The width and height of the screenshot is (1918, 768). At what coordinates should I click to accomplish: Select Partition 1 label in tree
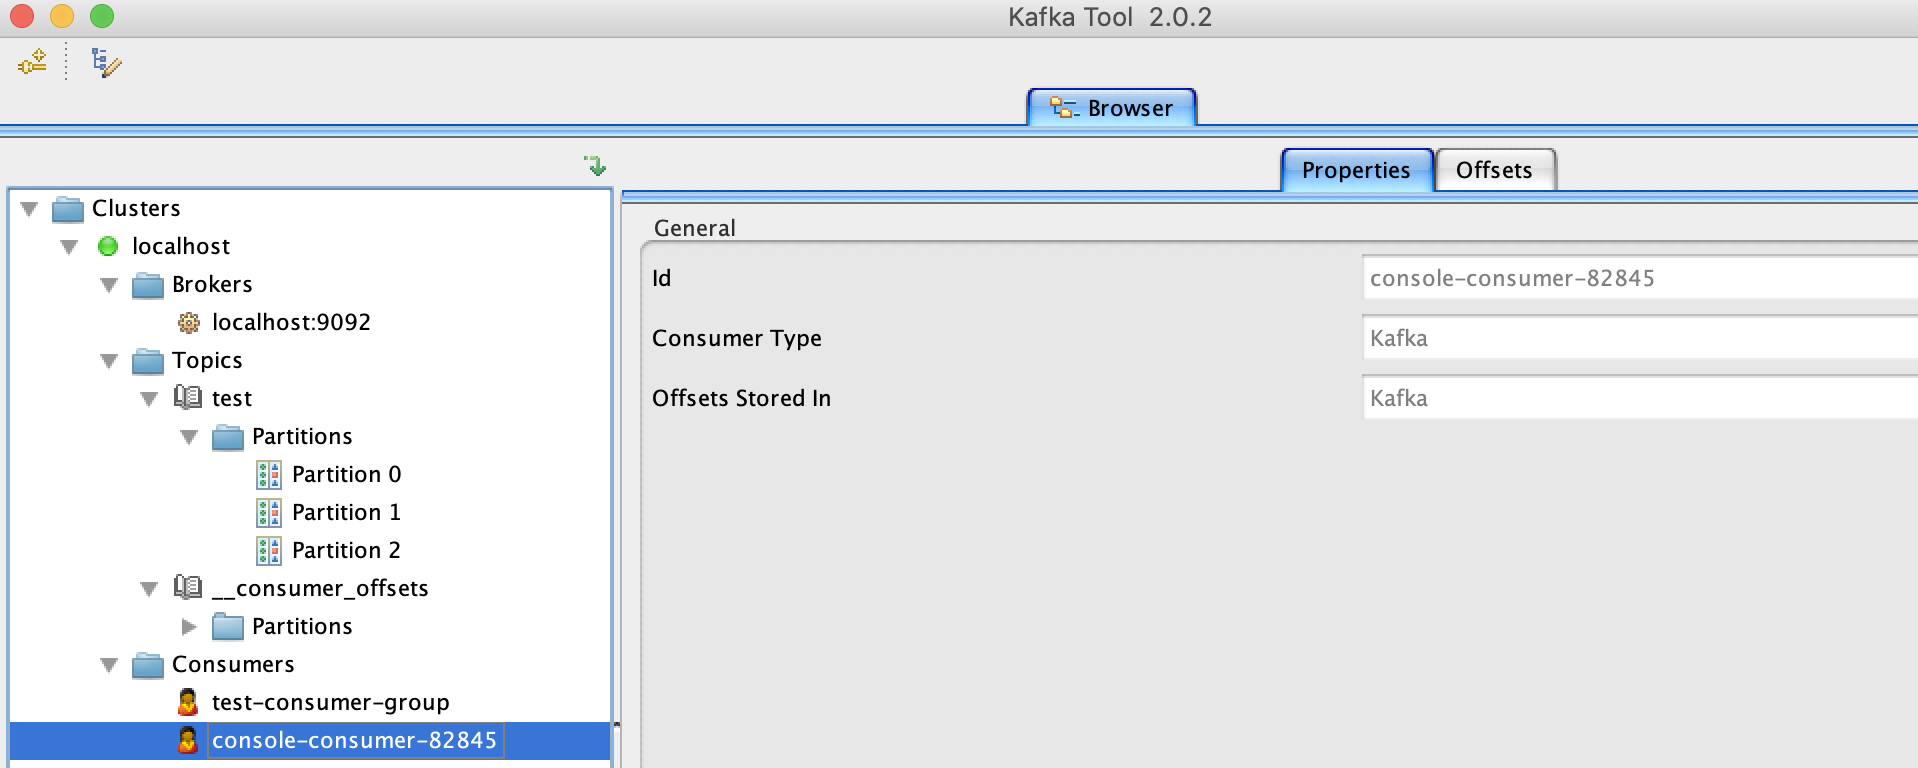tap(346, 512)
